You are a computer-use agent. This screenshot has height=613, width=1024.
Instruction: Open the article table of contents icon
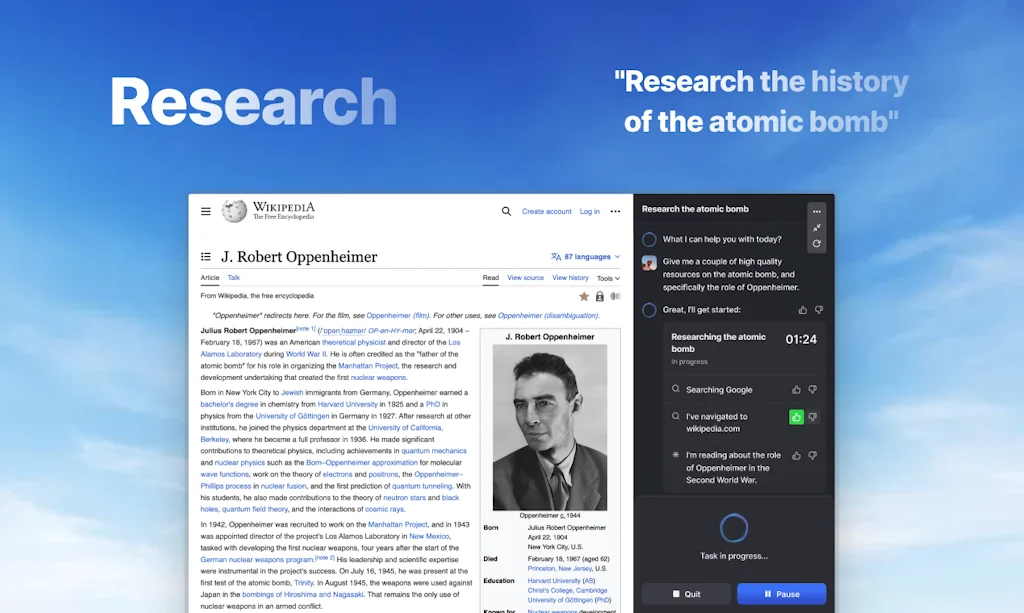pos(206,257)
